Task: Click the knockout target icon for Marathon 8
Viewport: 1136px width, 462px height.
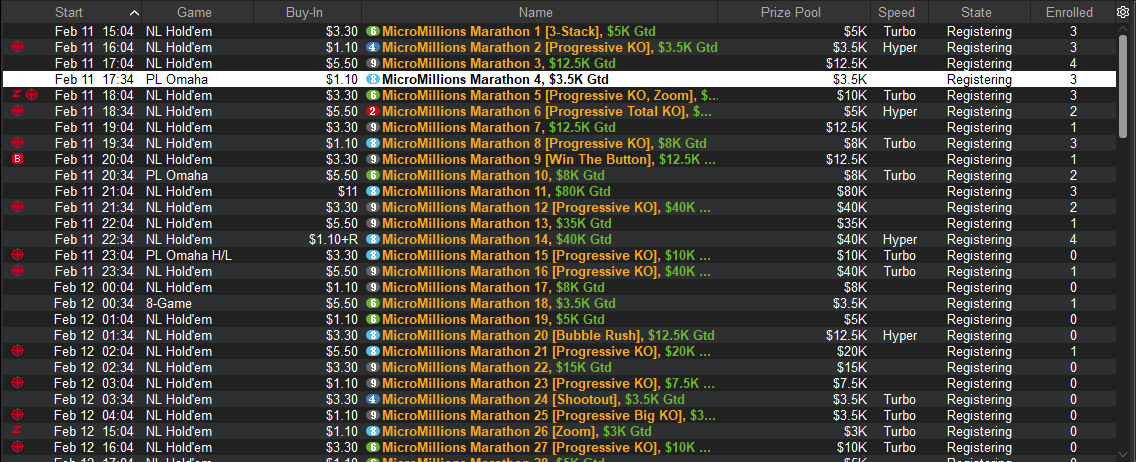Action: coord(18,143)
